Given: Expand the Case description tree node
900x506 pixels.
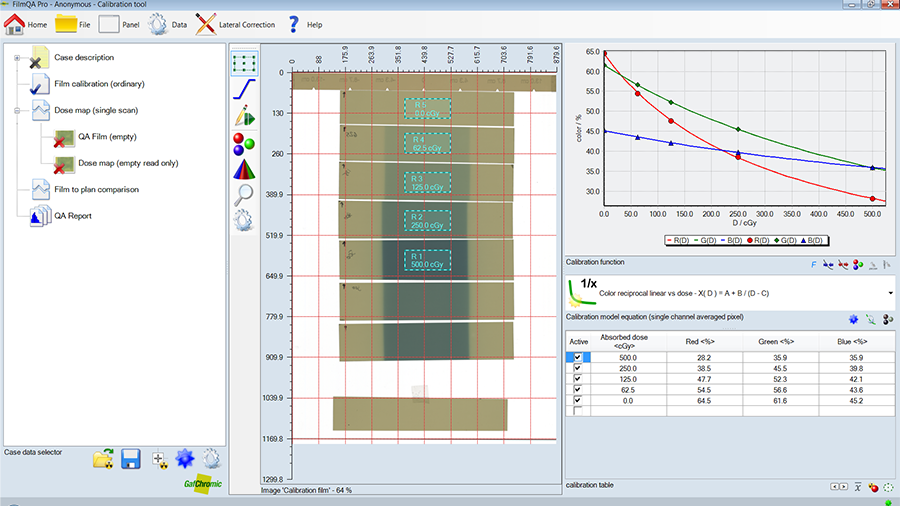Looking at the screenshot, I should point(17,58).
